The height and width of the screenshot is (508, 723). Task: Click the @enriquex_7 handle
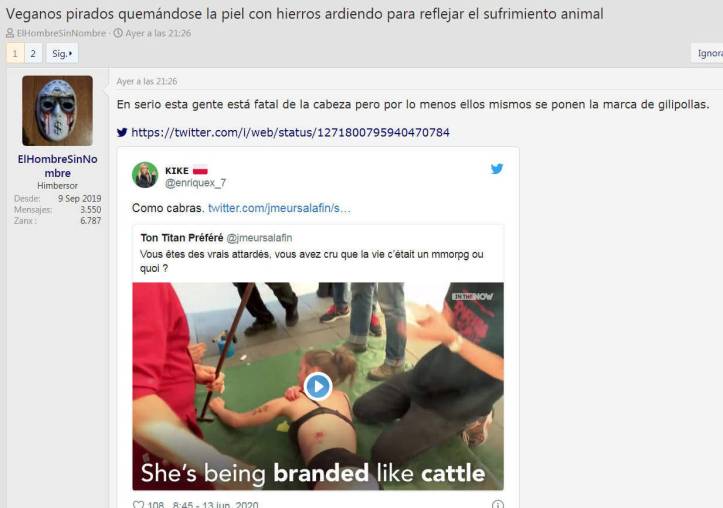(x=196, y=183)
